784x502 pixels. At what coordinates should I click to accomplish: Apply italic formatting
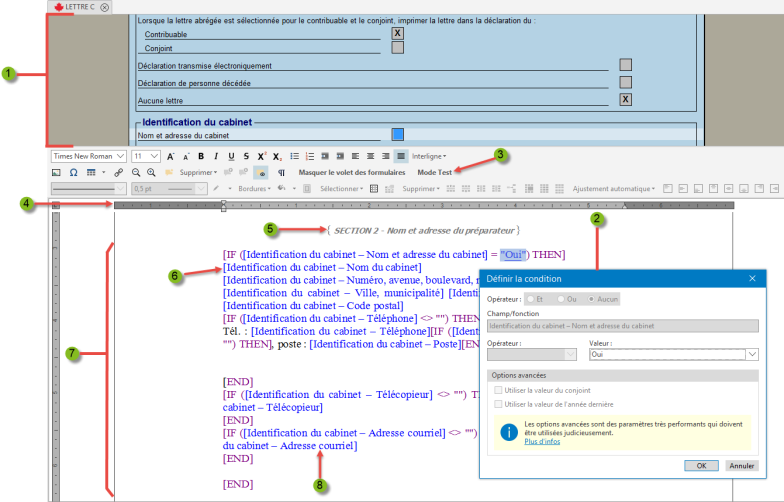click(216, 157)
